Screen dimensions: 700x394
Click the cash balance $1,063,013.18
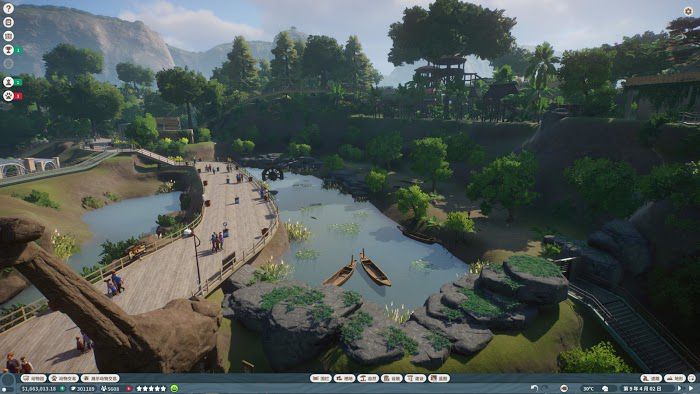coord(39,389)
